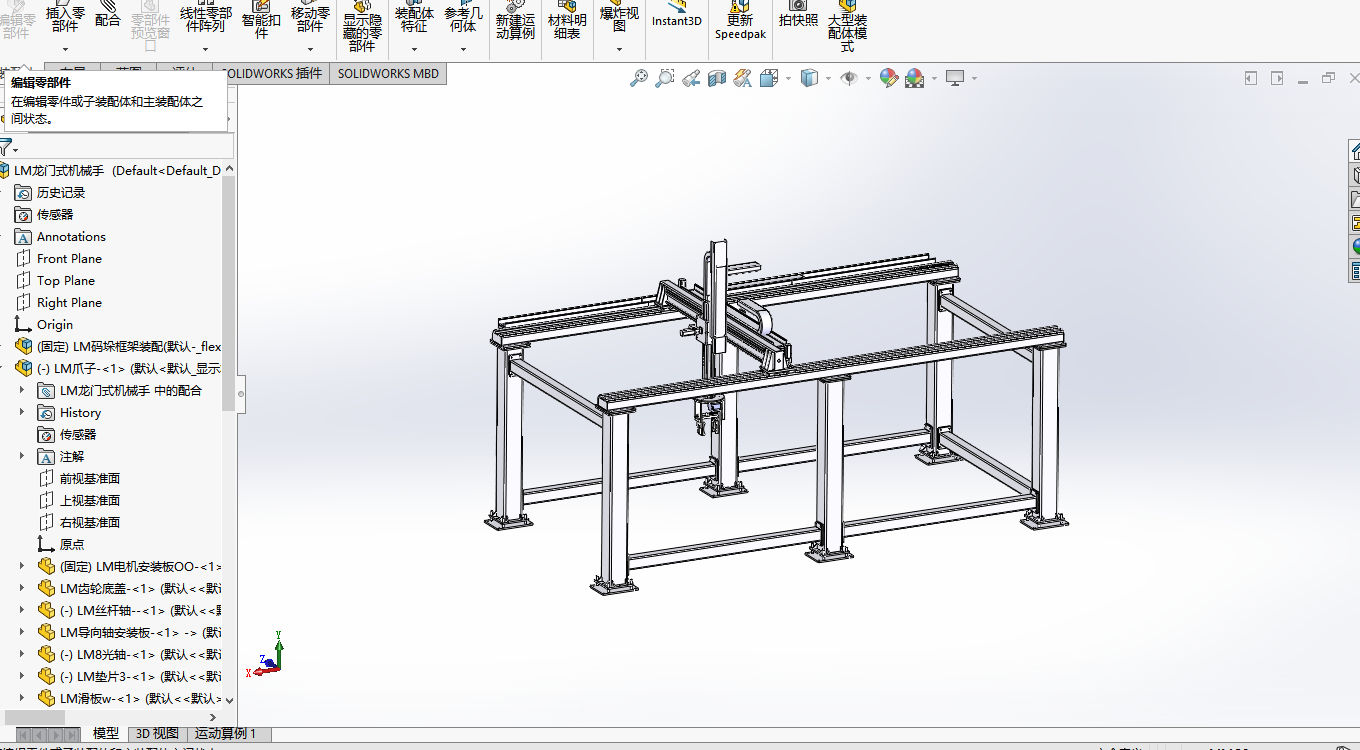Viewport: 1360px width, 750px height.
Task: Switch to the SOLIDWORKS 插件 tab
Action: (x=273, y=73)
